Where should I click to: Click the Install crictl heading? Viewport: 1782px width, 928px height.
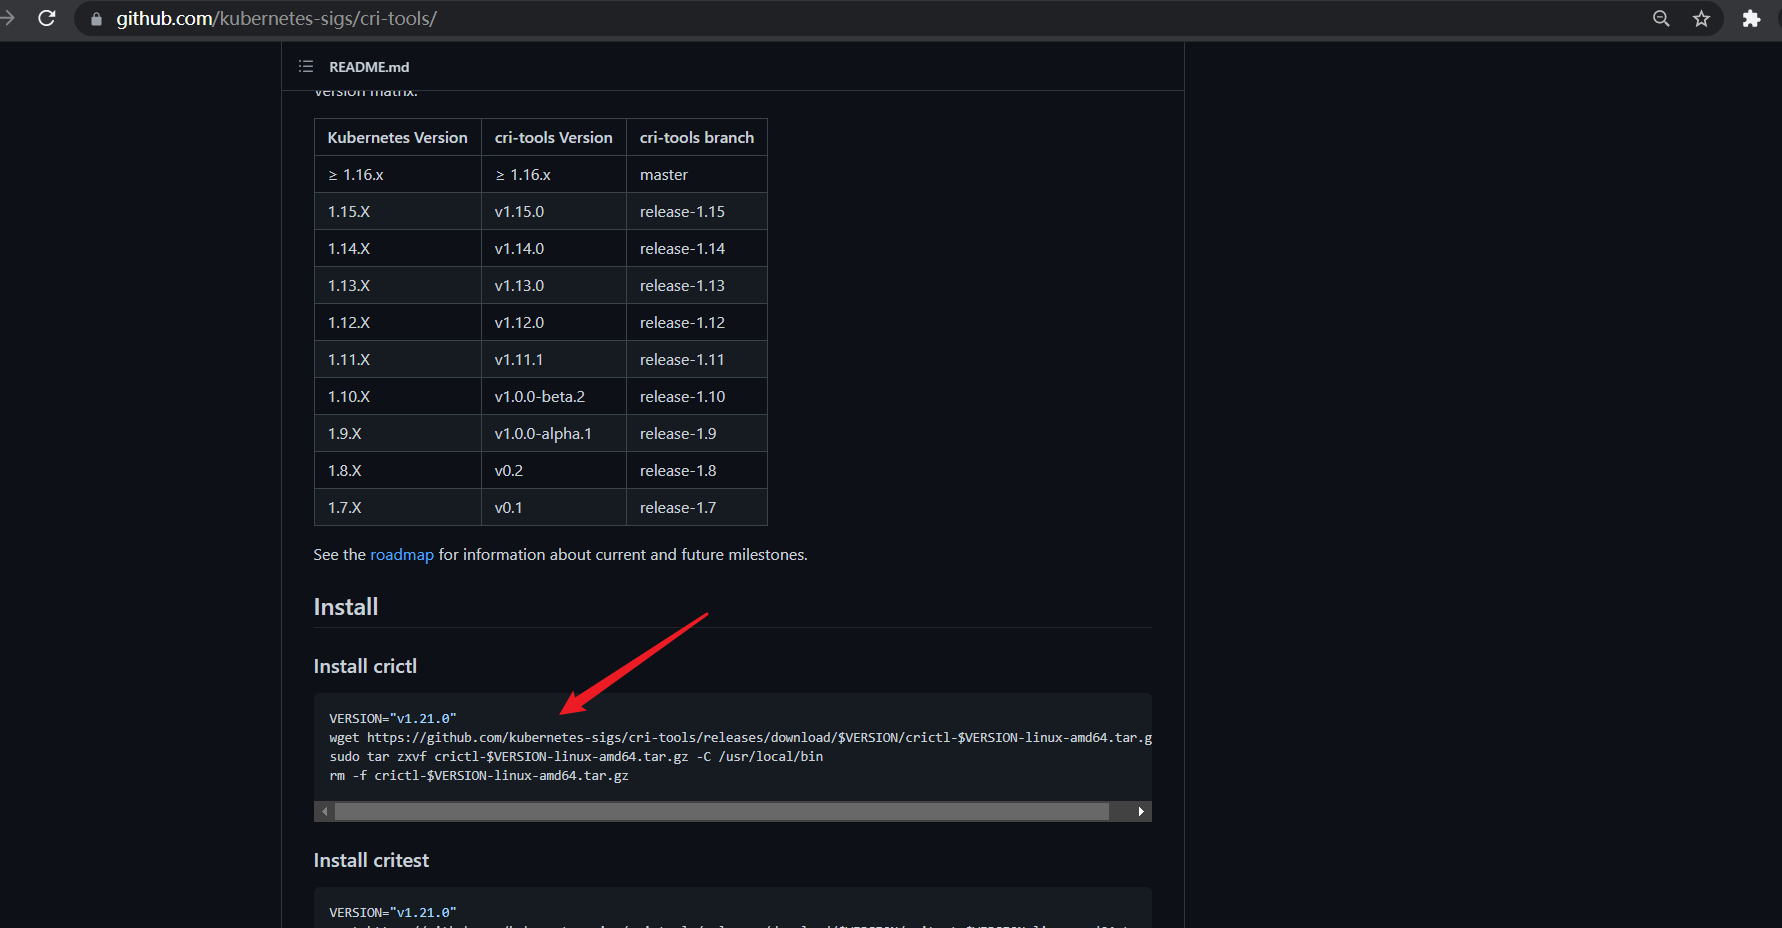(x=365, y=666)
